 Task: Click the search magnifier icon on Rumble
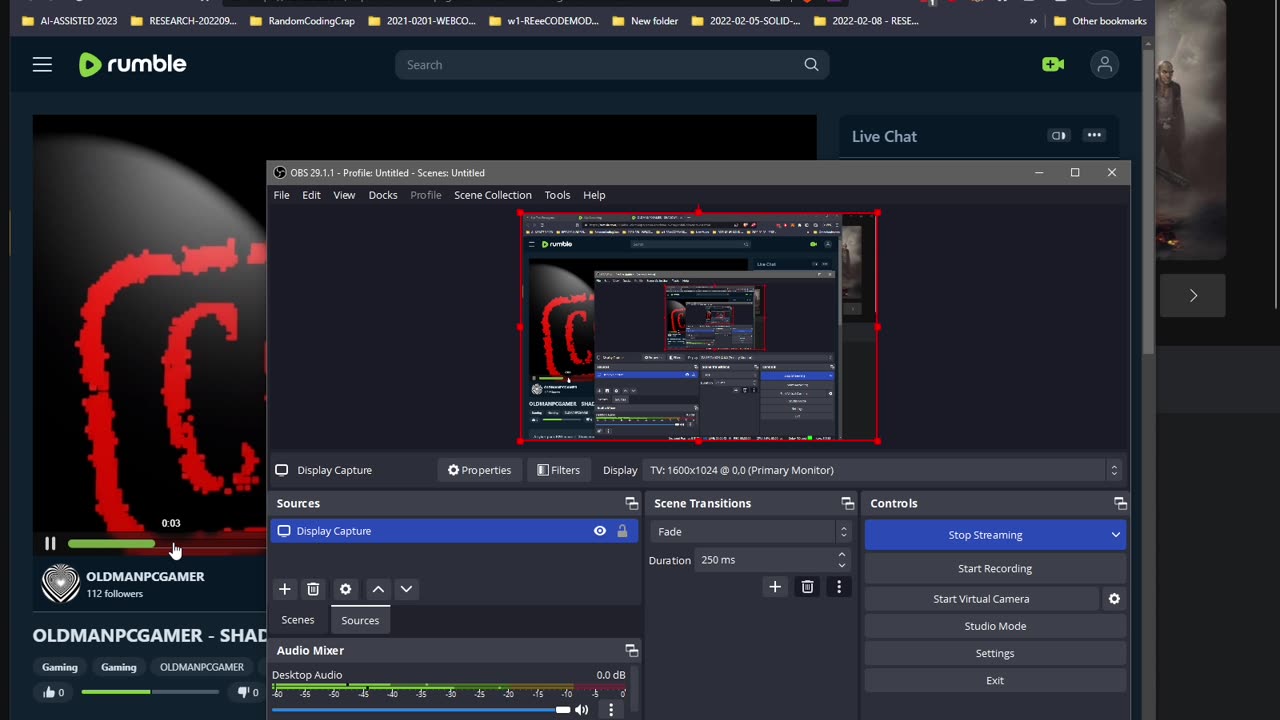[811, 65]
